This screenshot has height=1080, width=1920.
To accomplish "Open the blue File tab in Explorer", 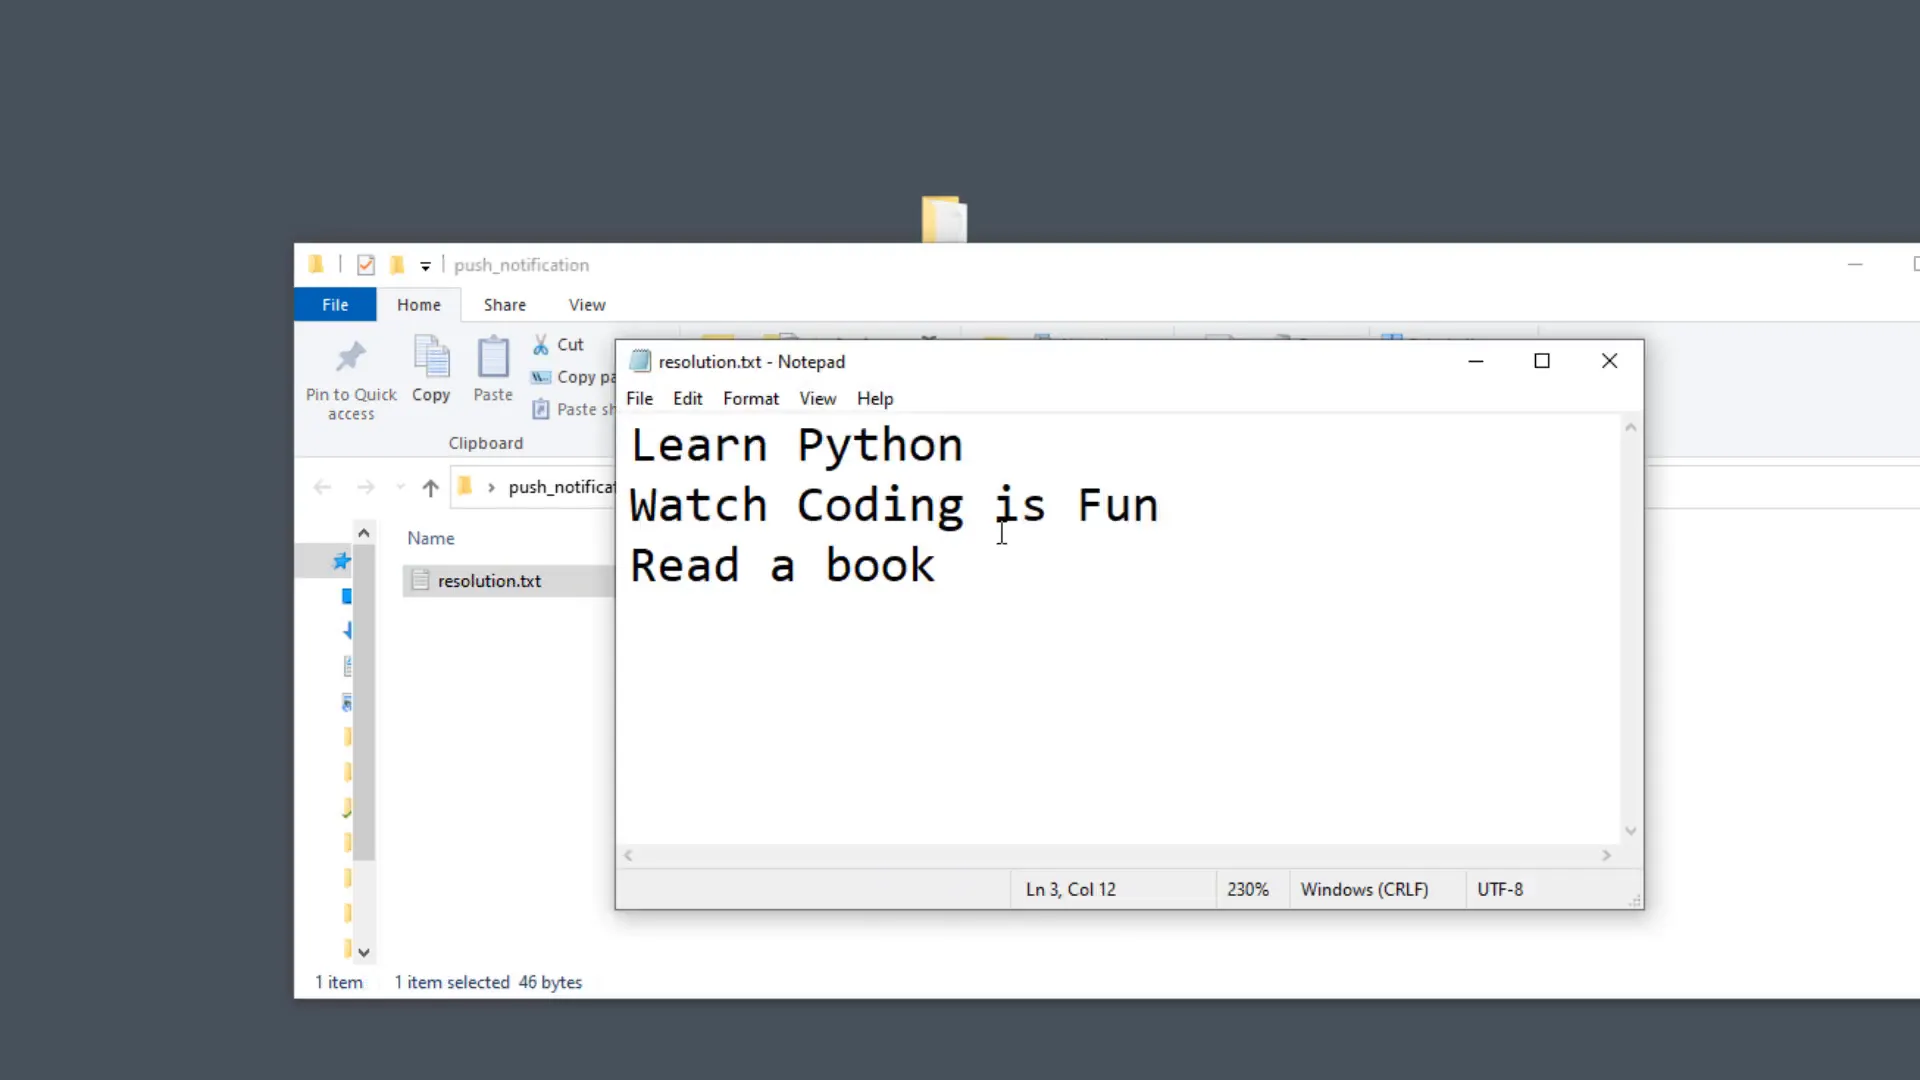I will coord(335,305).
